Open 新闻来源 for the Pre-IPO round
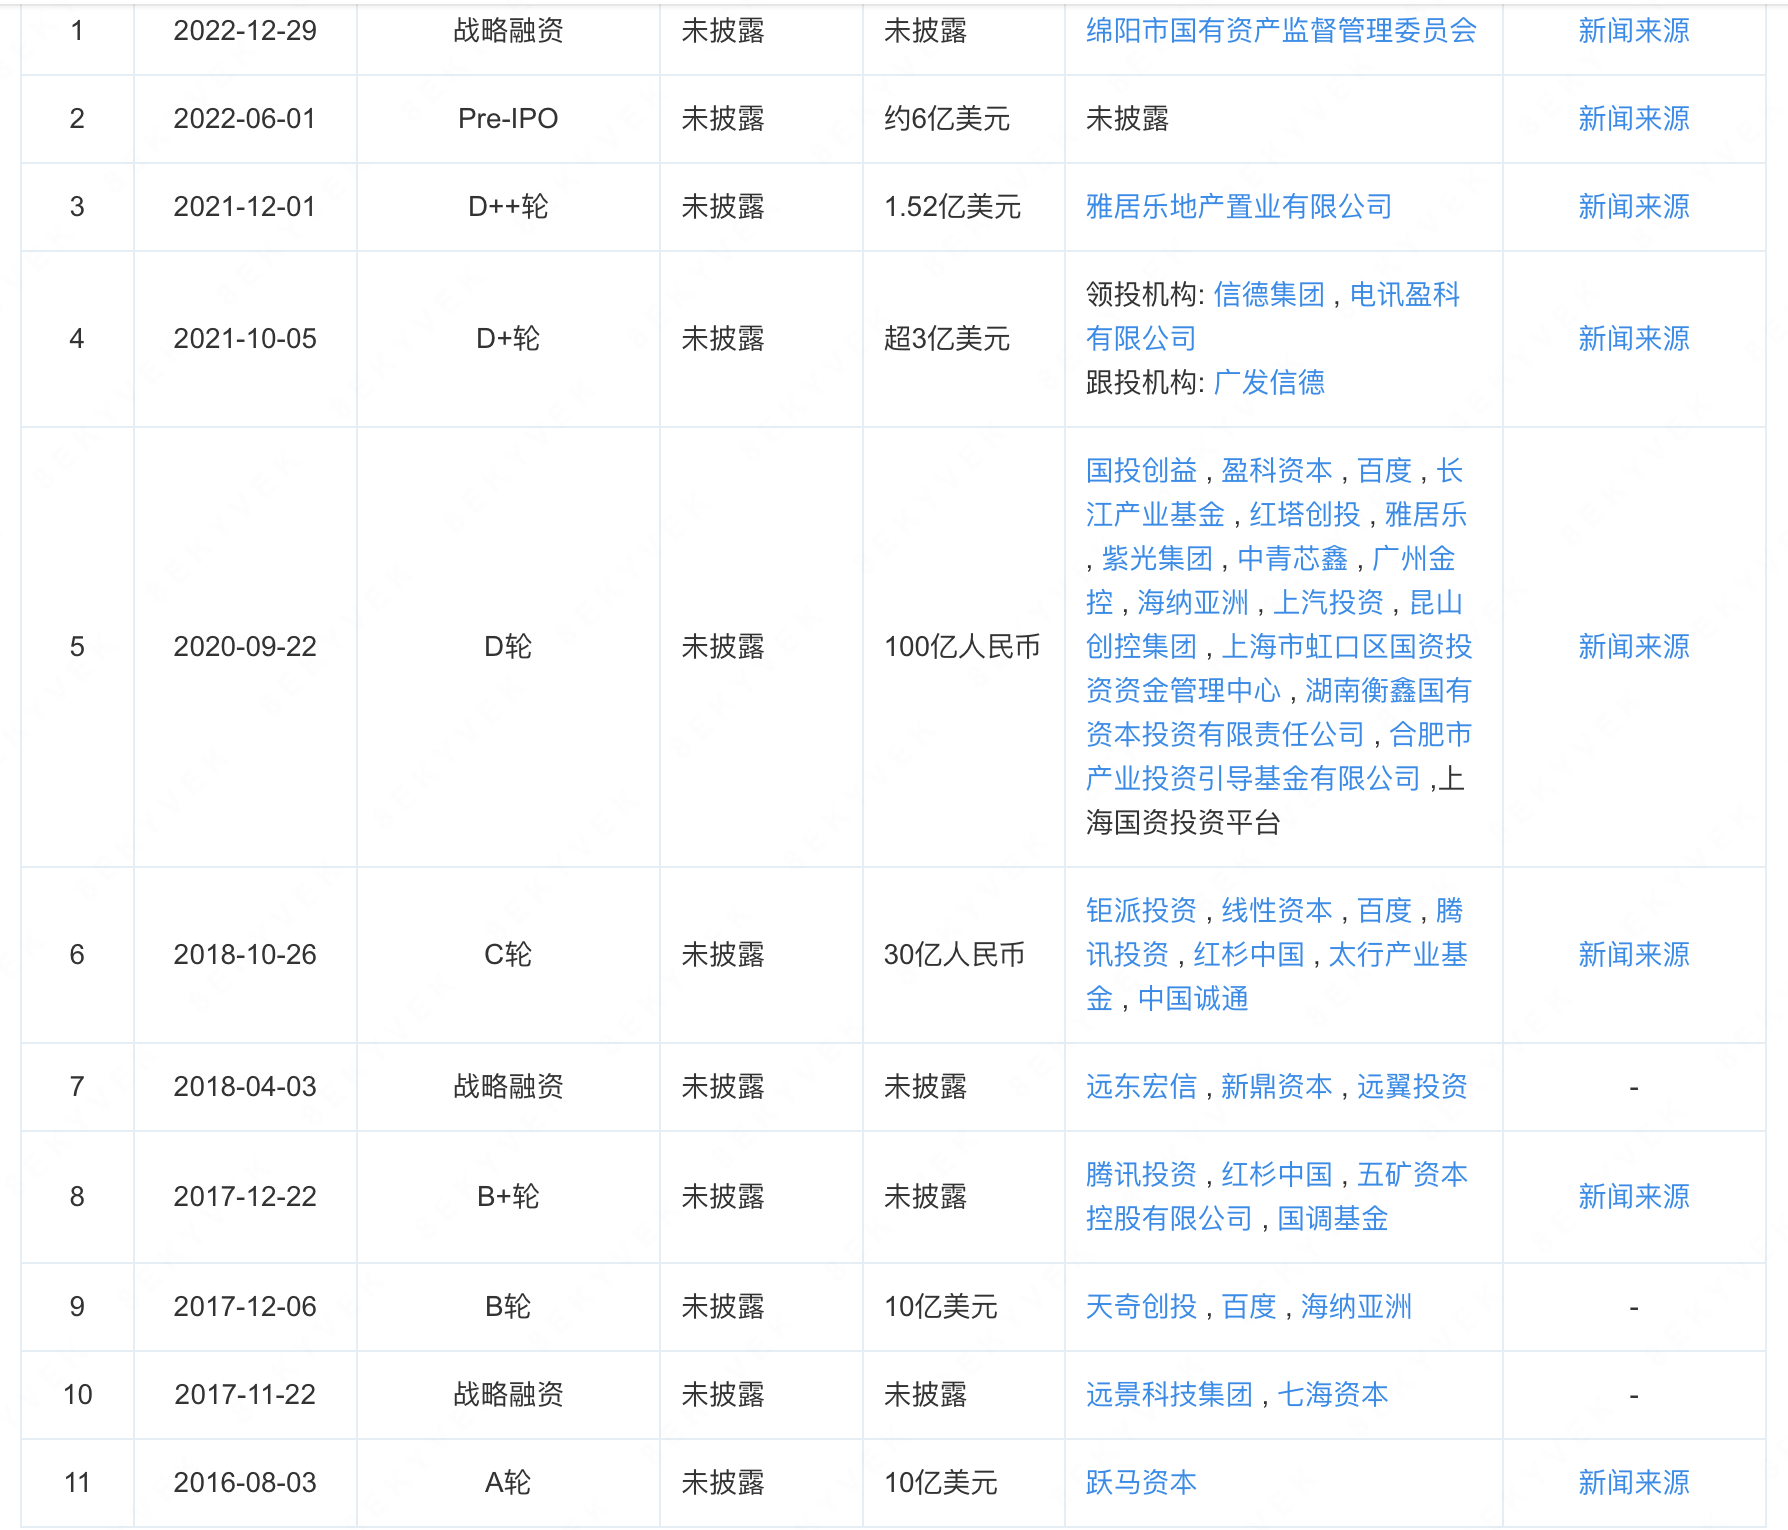Image resolution: width=1788 pixels, height=1530 pixels. tap(1633, 119)
